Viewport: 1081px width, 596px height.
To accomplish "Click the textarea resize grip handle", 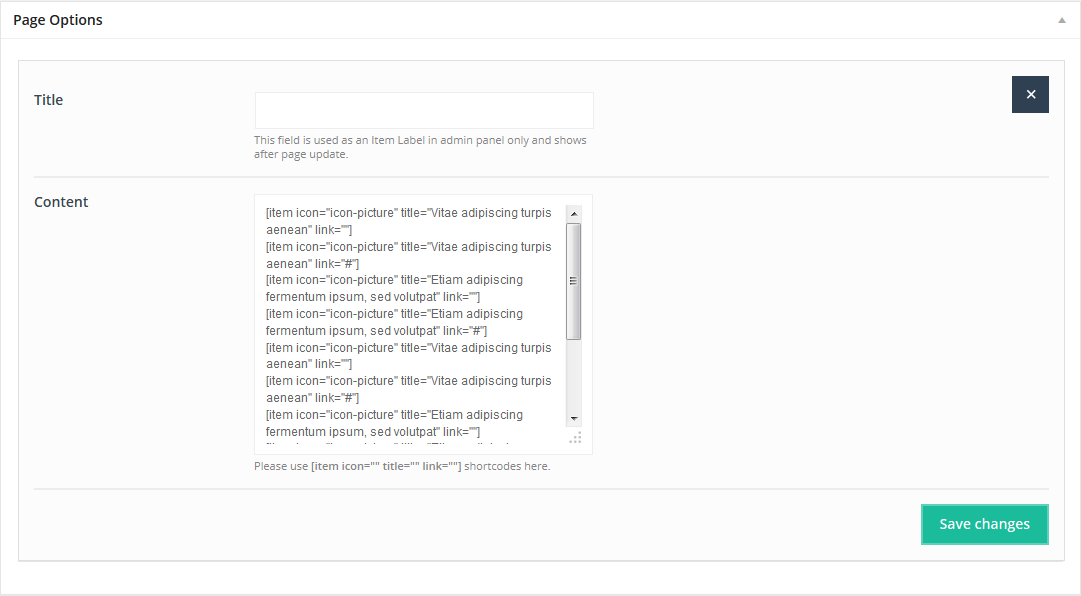I will [575, 437].
